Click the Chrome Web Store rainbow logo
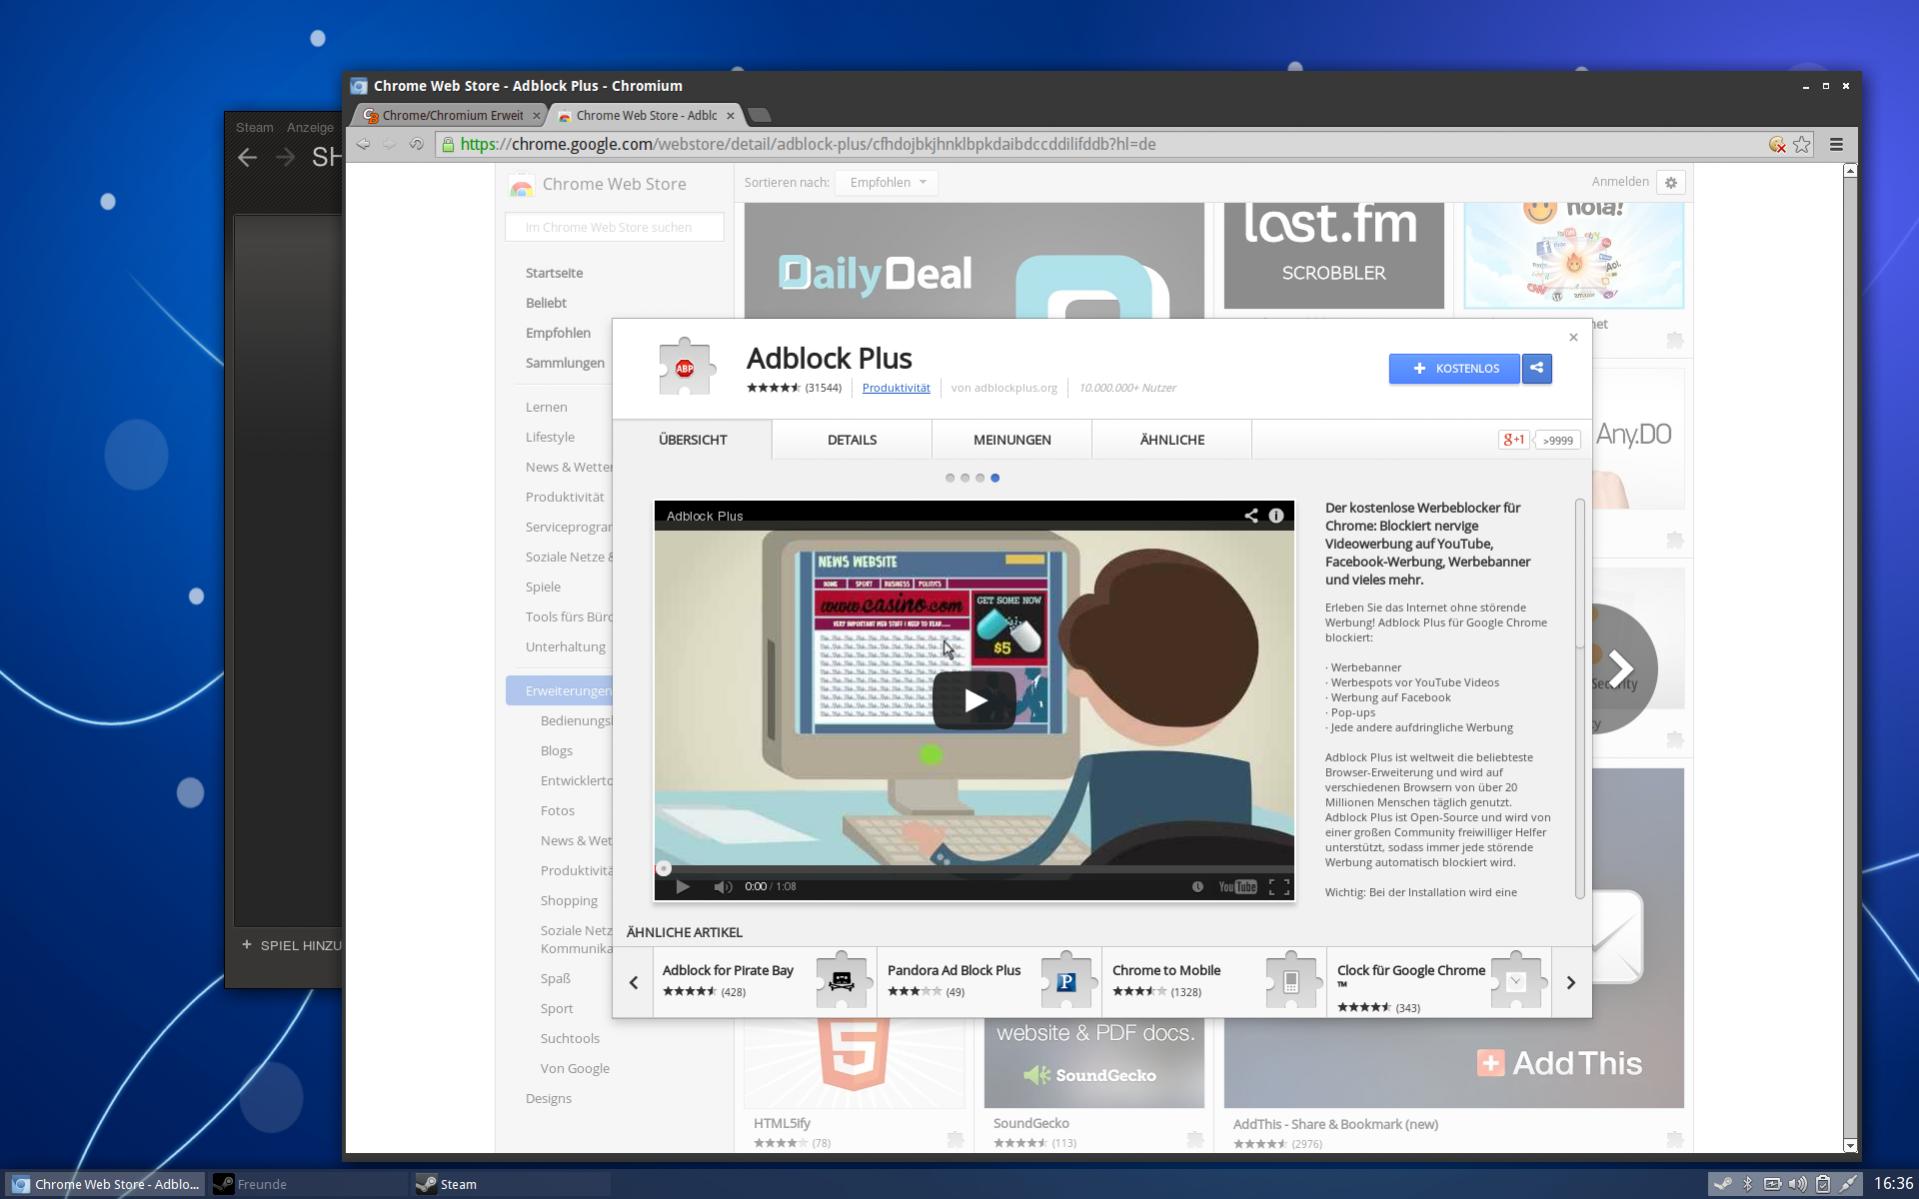Viewport: 1919px width, 1199px height. click(x=521, y=185)
